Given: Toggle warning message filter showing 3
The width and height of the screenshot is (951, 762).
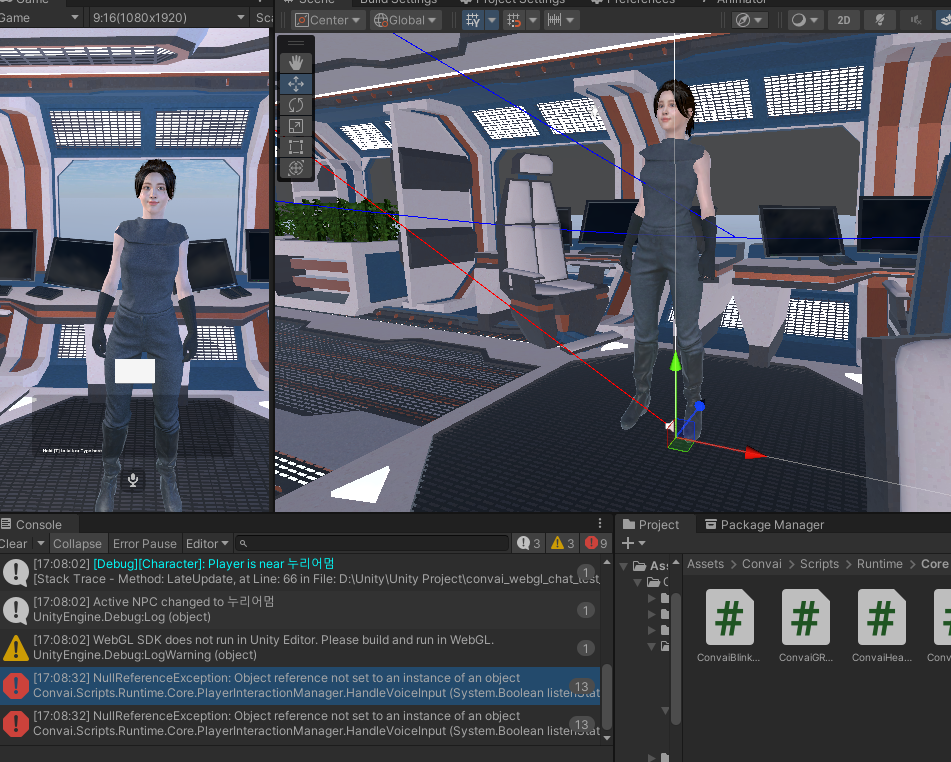Looking at the screenshot, I should [x=562, y=544].
